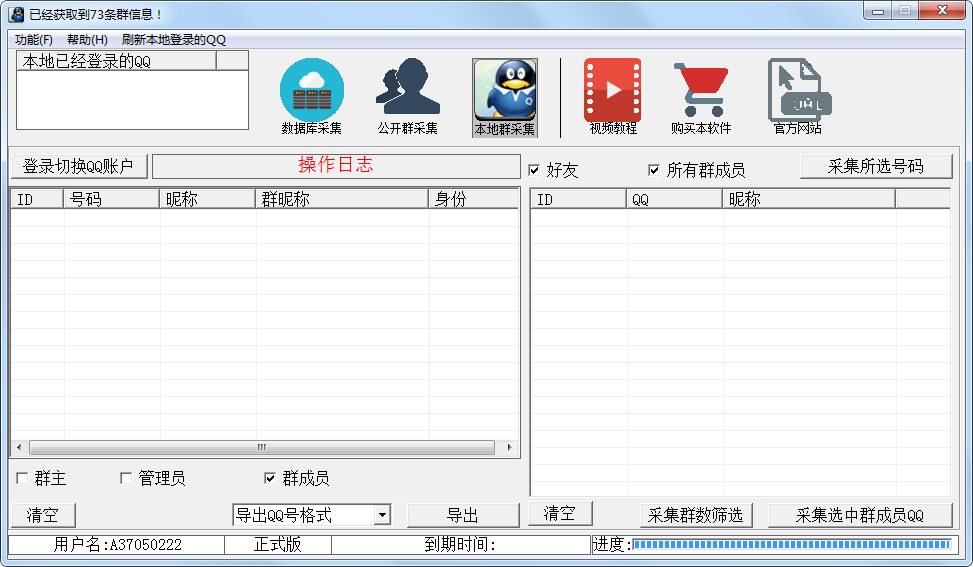Image resolution: width=973 pixels, height=567 pixels.
Task: Open the 功能(F) menu
Action: coord(34,40)
